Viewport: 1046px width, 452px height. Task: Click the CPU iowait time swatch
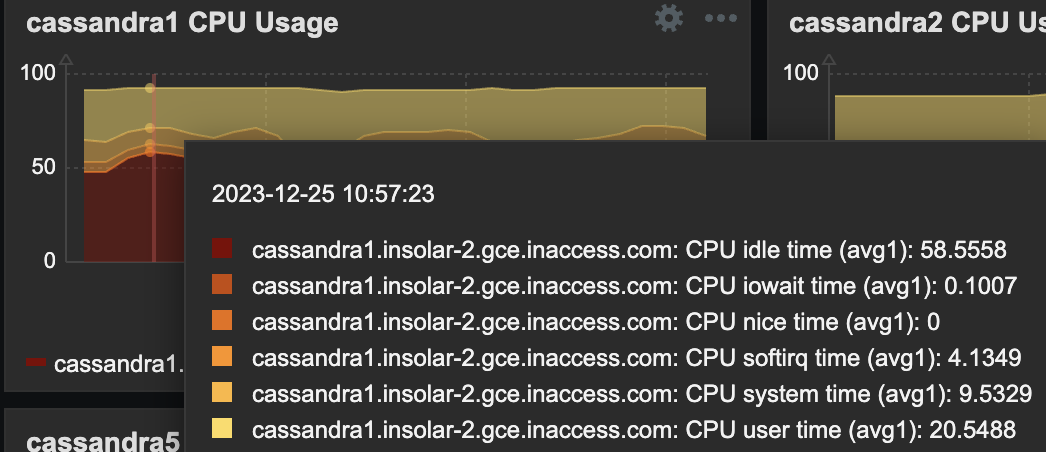pos(222,286)
